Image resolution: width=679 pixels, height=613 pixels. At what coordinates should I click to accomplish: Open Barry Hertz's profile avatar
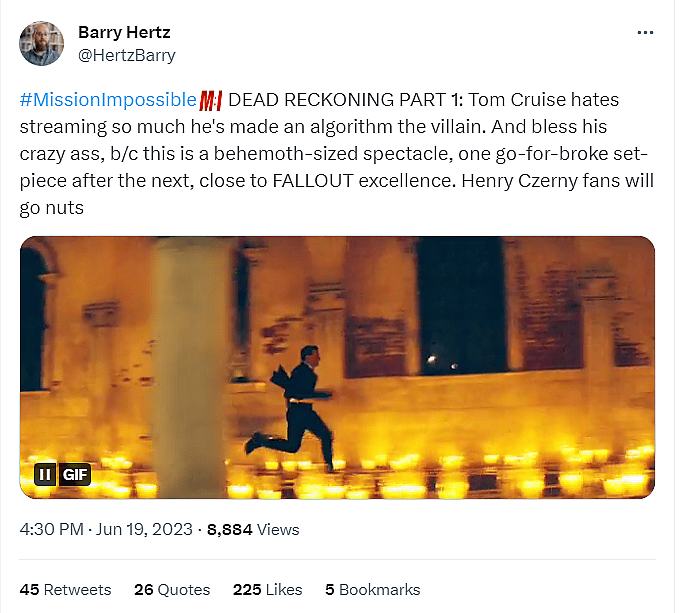(x=41, y=43)
